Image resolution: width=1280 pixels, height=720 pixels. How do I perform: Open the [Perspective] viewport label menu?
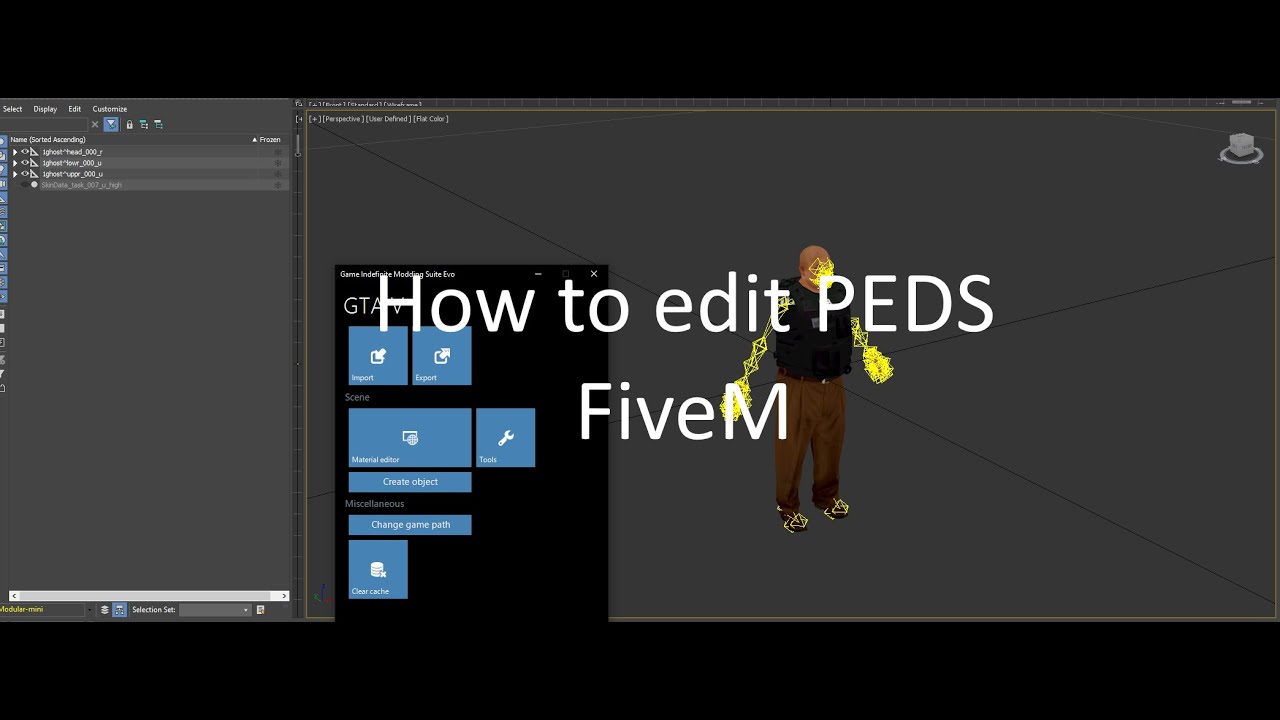(x=343, y=119)
